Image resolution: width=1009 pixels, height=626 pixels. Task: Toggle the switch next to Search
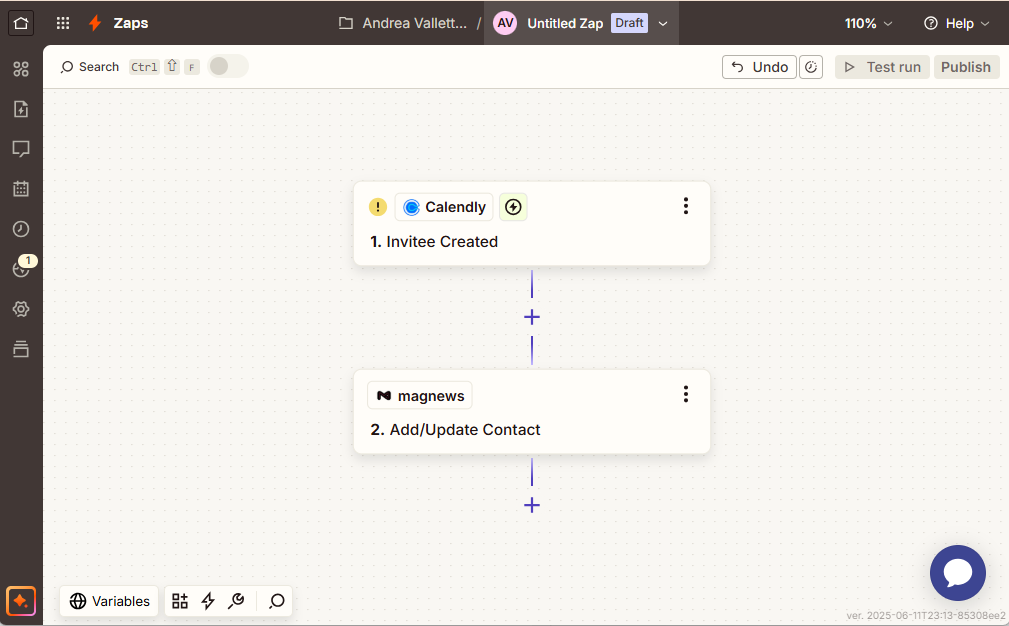[228, 67]
